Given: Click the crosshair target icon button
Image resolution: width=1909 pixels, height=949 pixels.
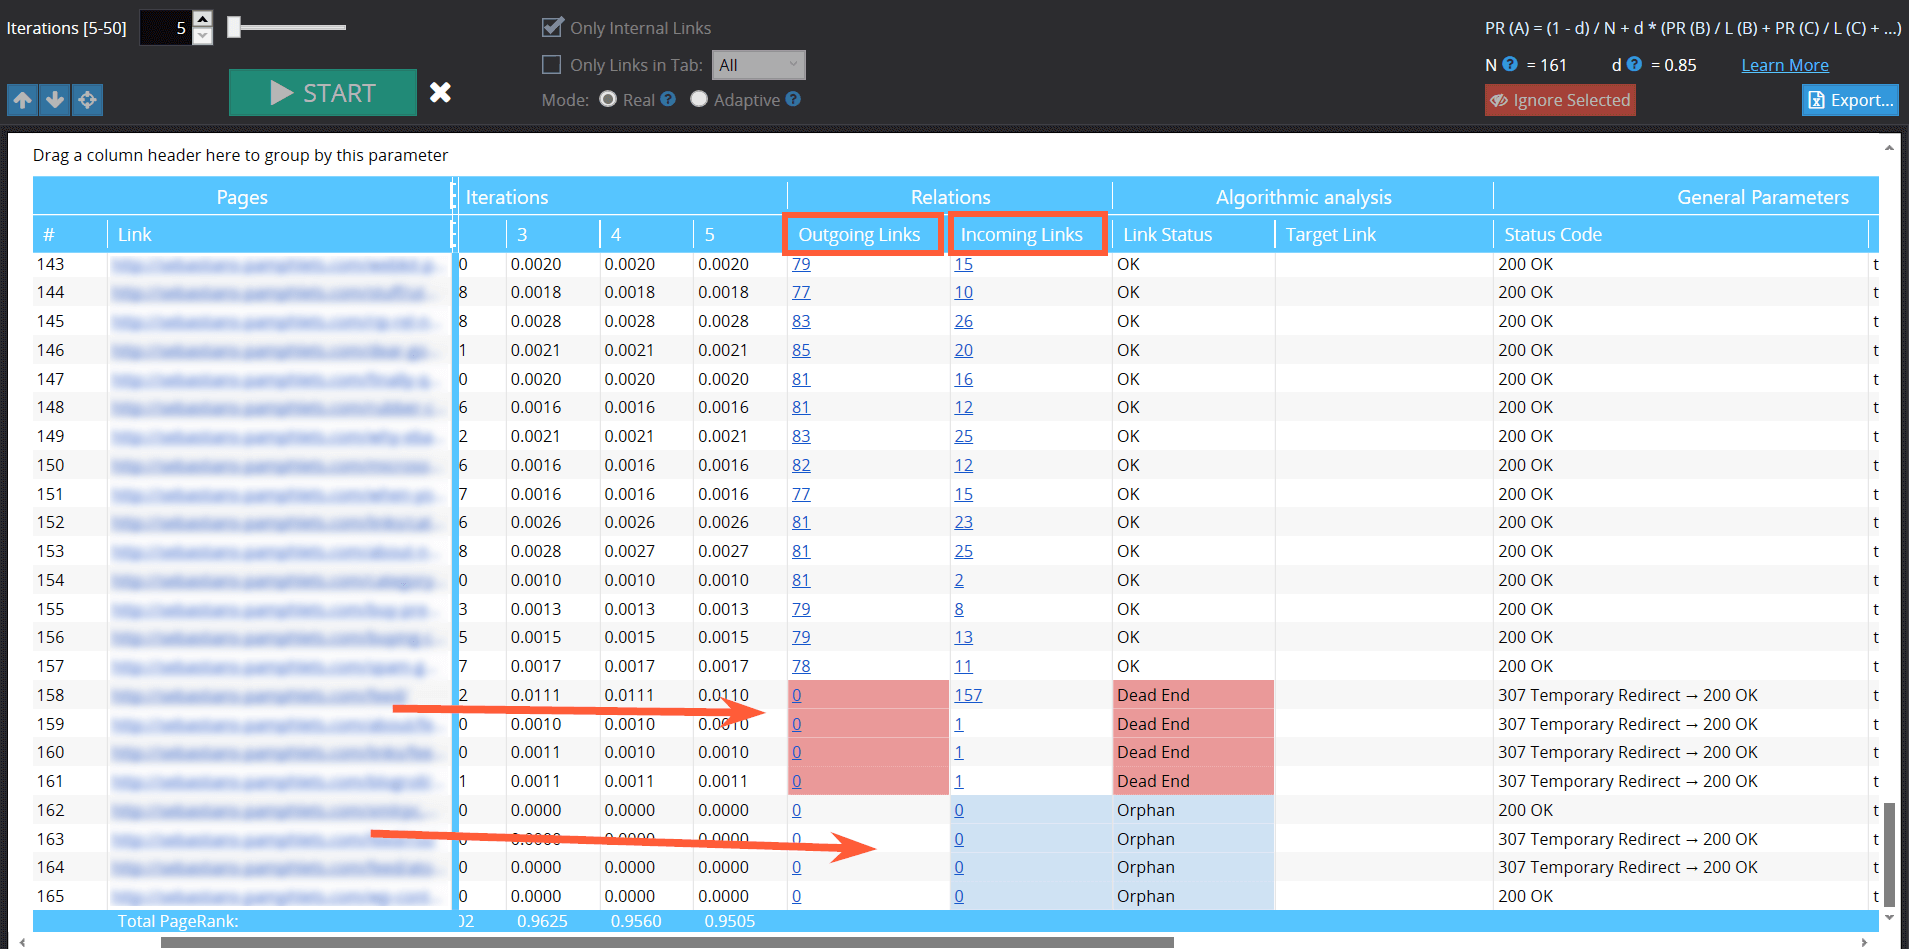Looking at the screenshot, I should 87,99.
